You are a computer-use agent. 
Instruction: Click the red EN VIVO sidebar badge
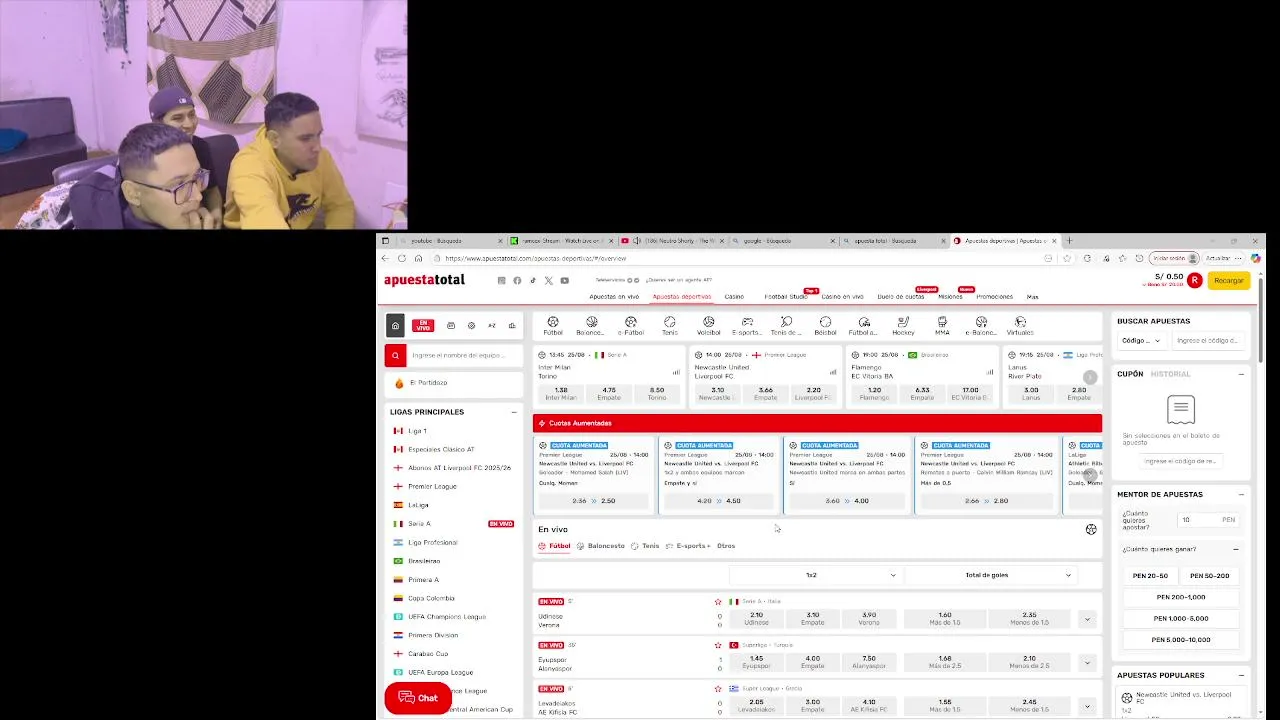point(423,326)
